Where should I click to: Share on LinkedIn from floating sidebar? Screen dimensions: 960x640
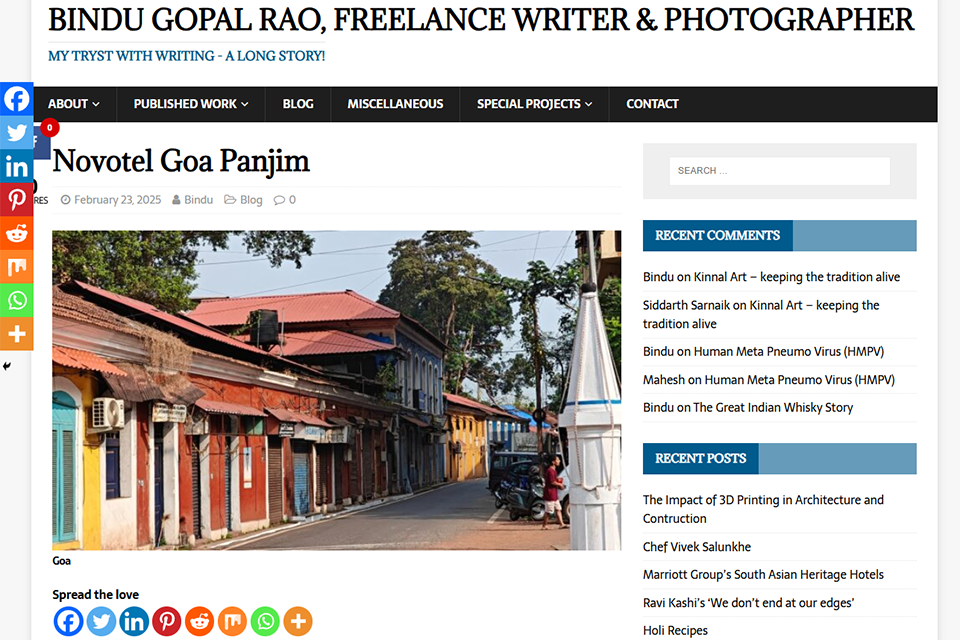tap(17, 166)
